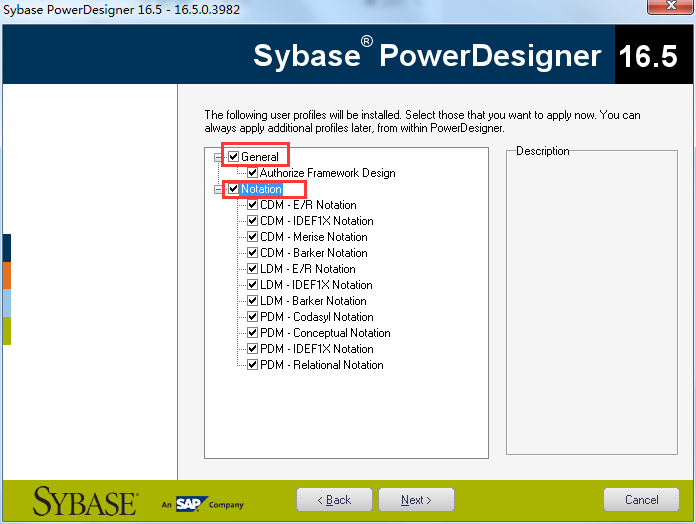Select the LDM - Barker Notation label
The height and width of the screenshot is (524, 696).
coord(313,301)
